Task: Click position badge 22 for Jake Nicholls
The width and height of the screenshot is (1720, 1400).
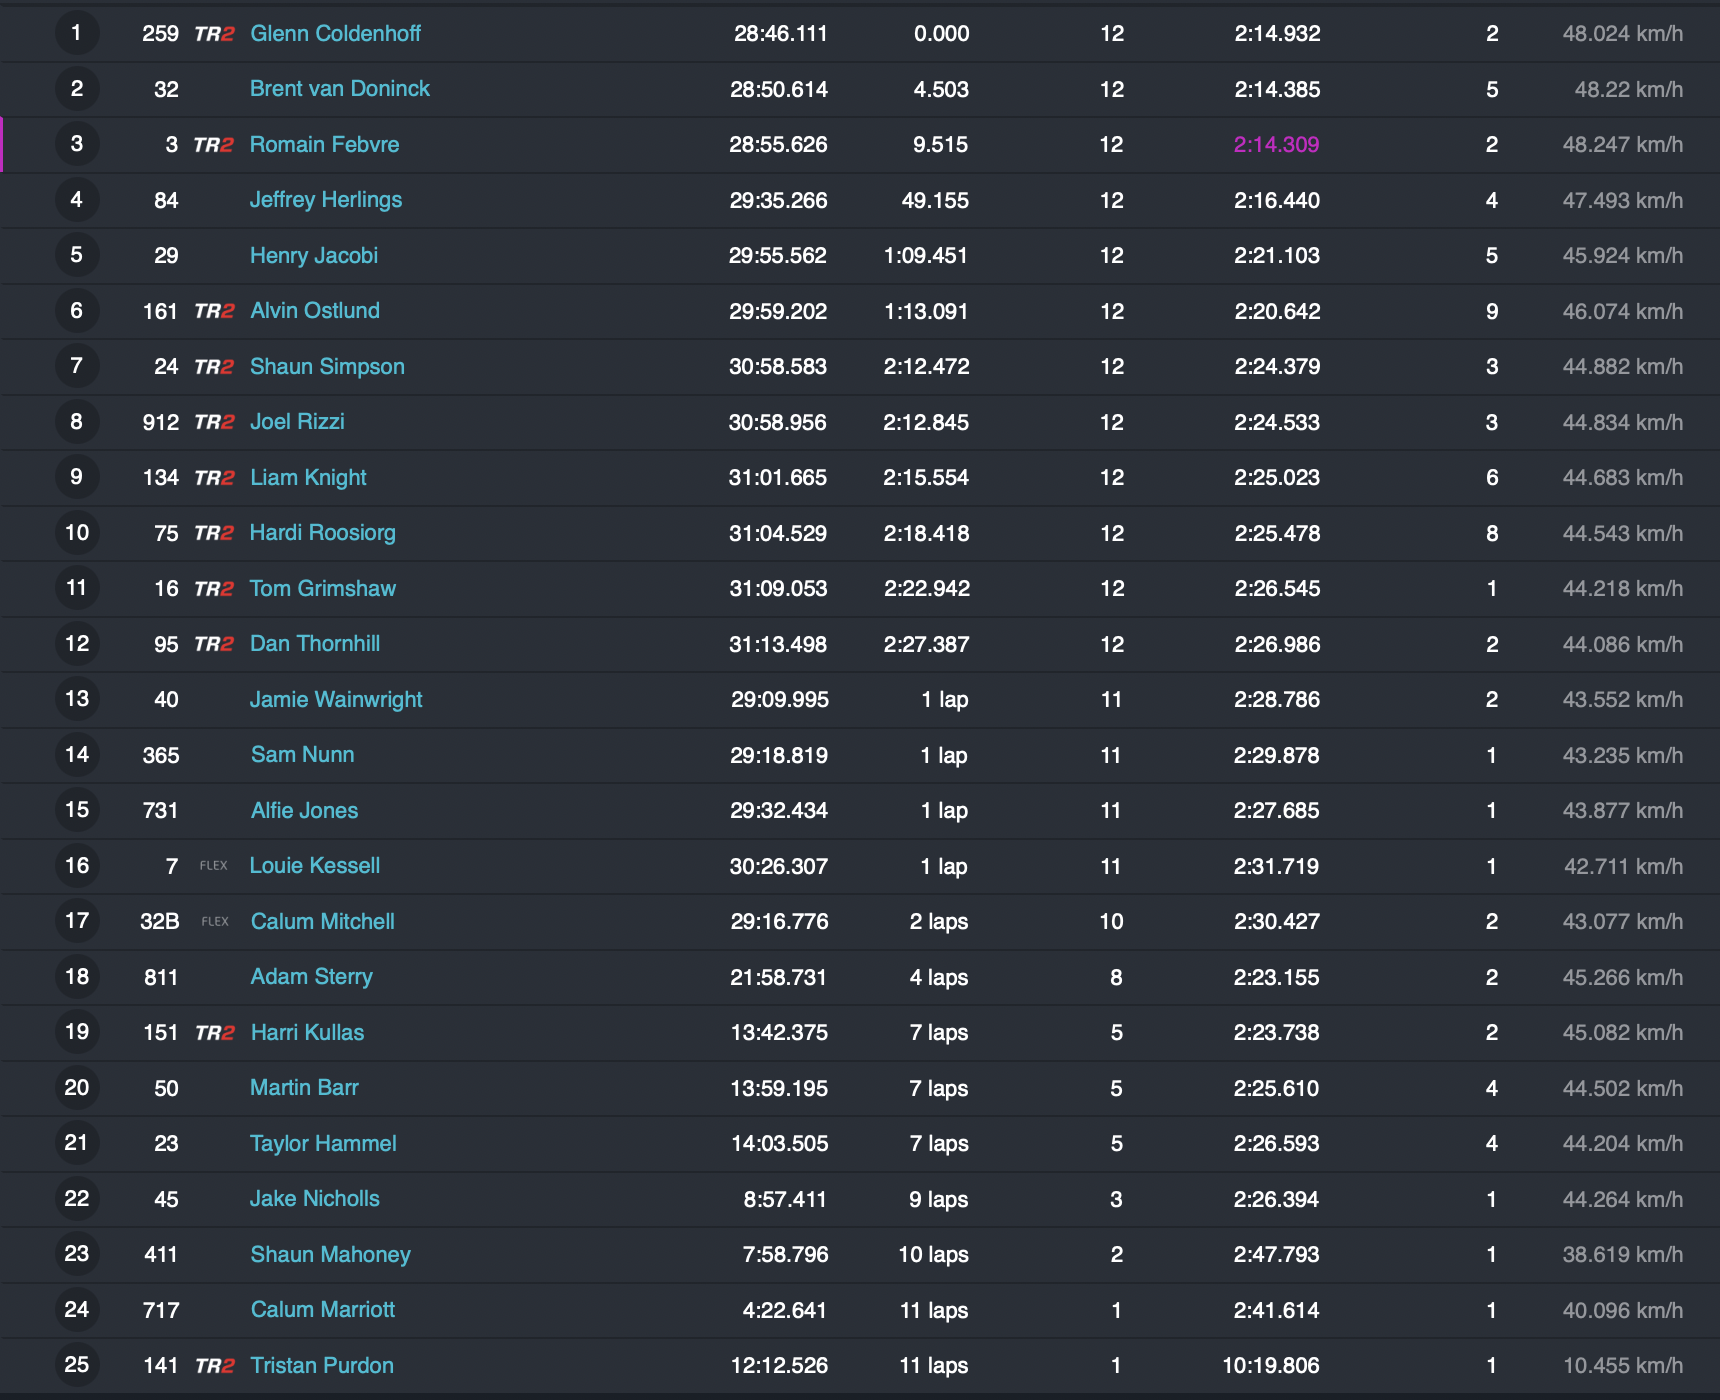Action: pos(77,1199)
